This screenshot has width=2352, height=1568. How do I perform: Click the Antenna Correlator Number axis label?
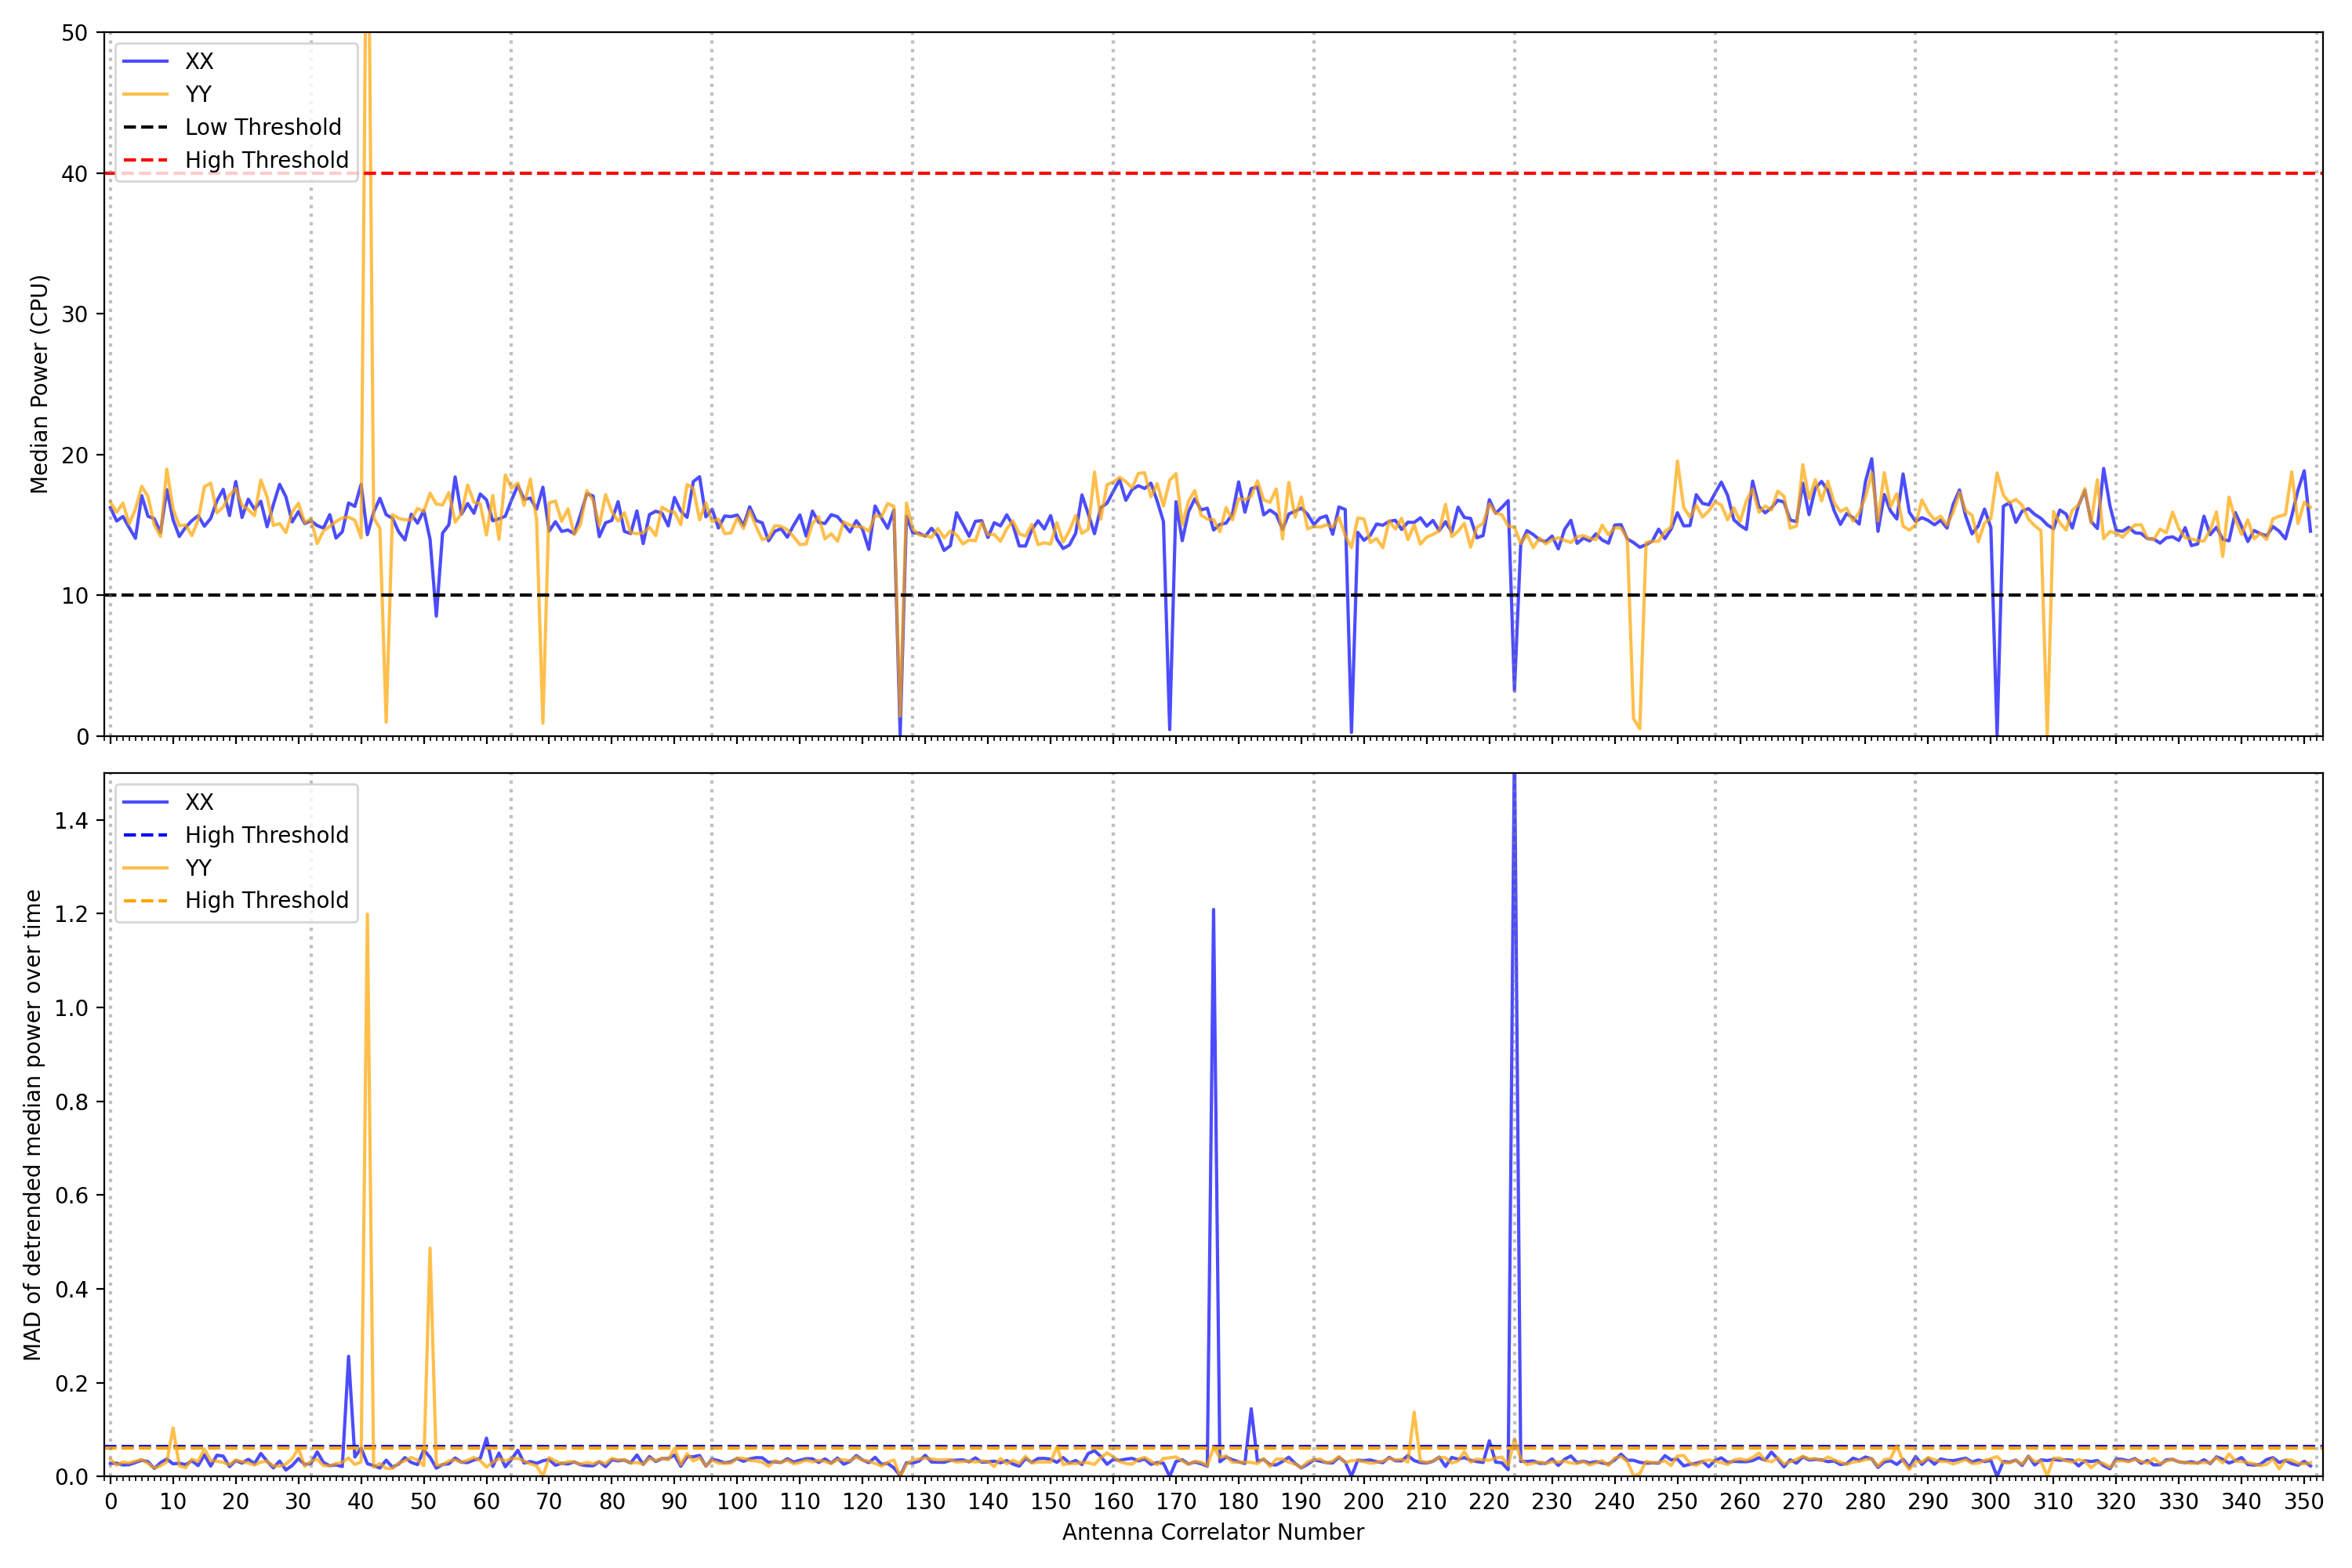pyautogui.click(x=1212, y=1532)
